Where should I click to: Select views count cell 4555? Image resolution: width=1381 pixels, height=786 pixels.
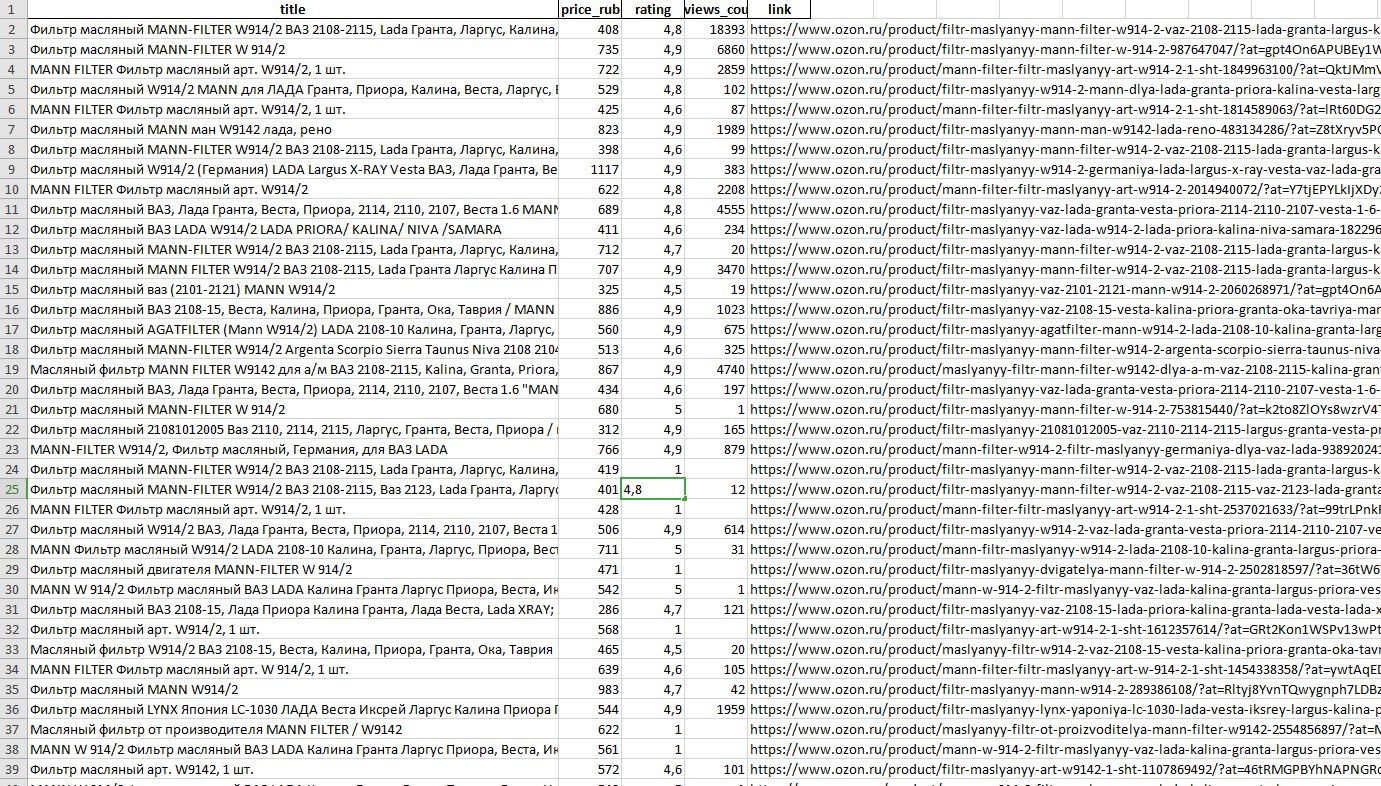click(x=716, y=209)
